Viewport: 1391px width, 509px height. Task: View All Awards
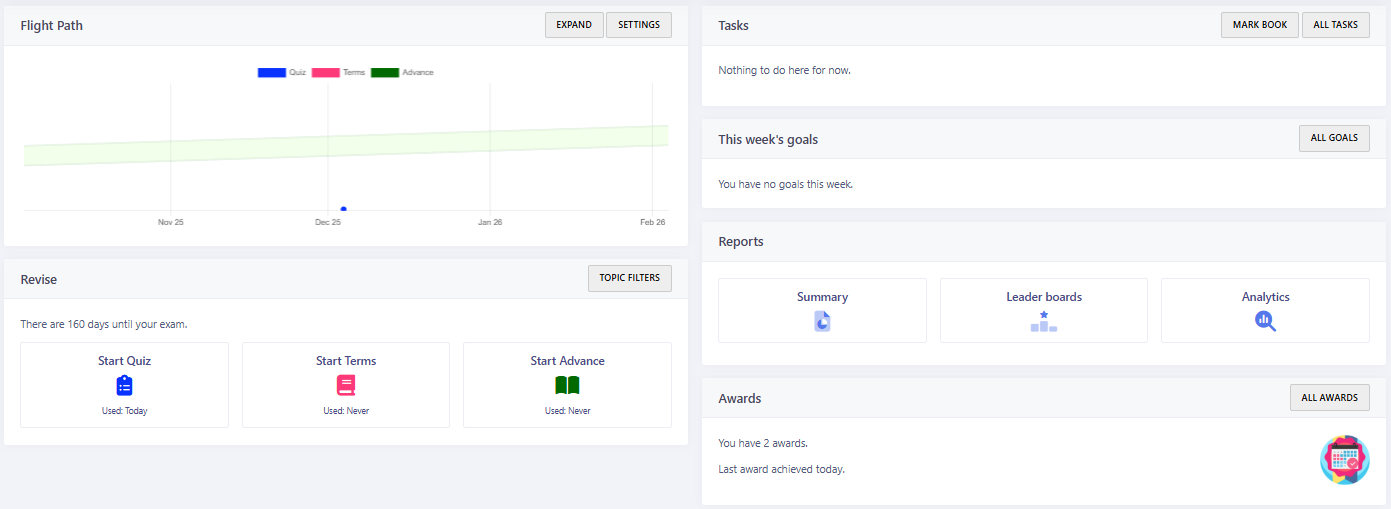pos(1330,398)
